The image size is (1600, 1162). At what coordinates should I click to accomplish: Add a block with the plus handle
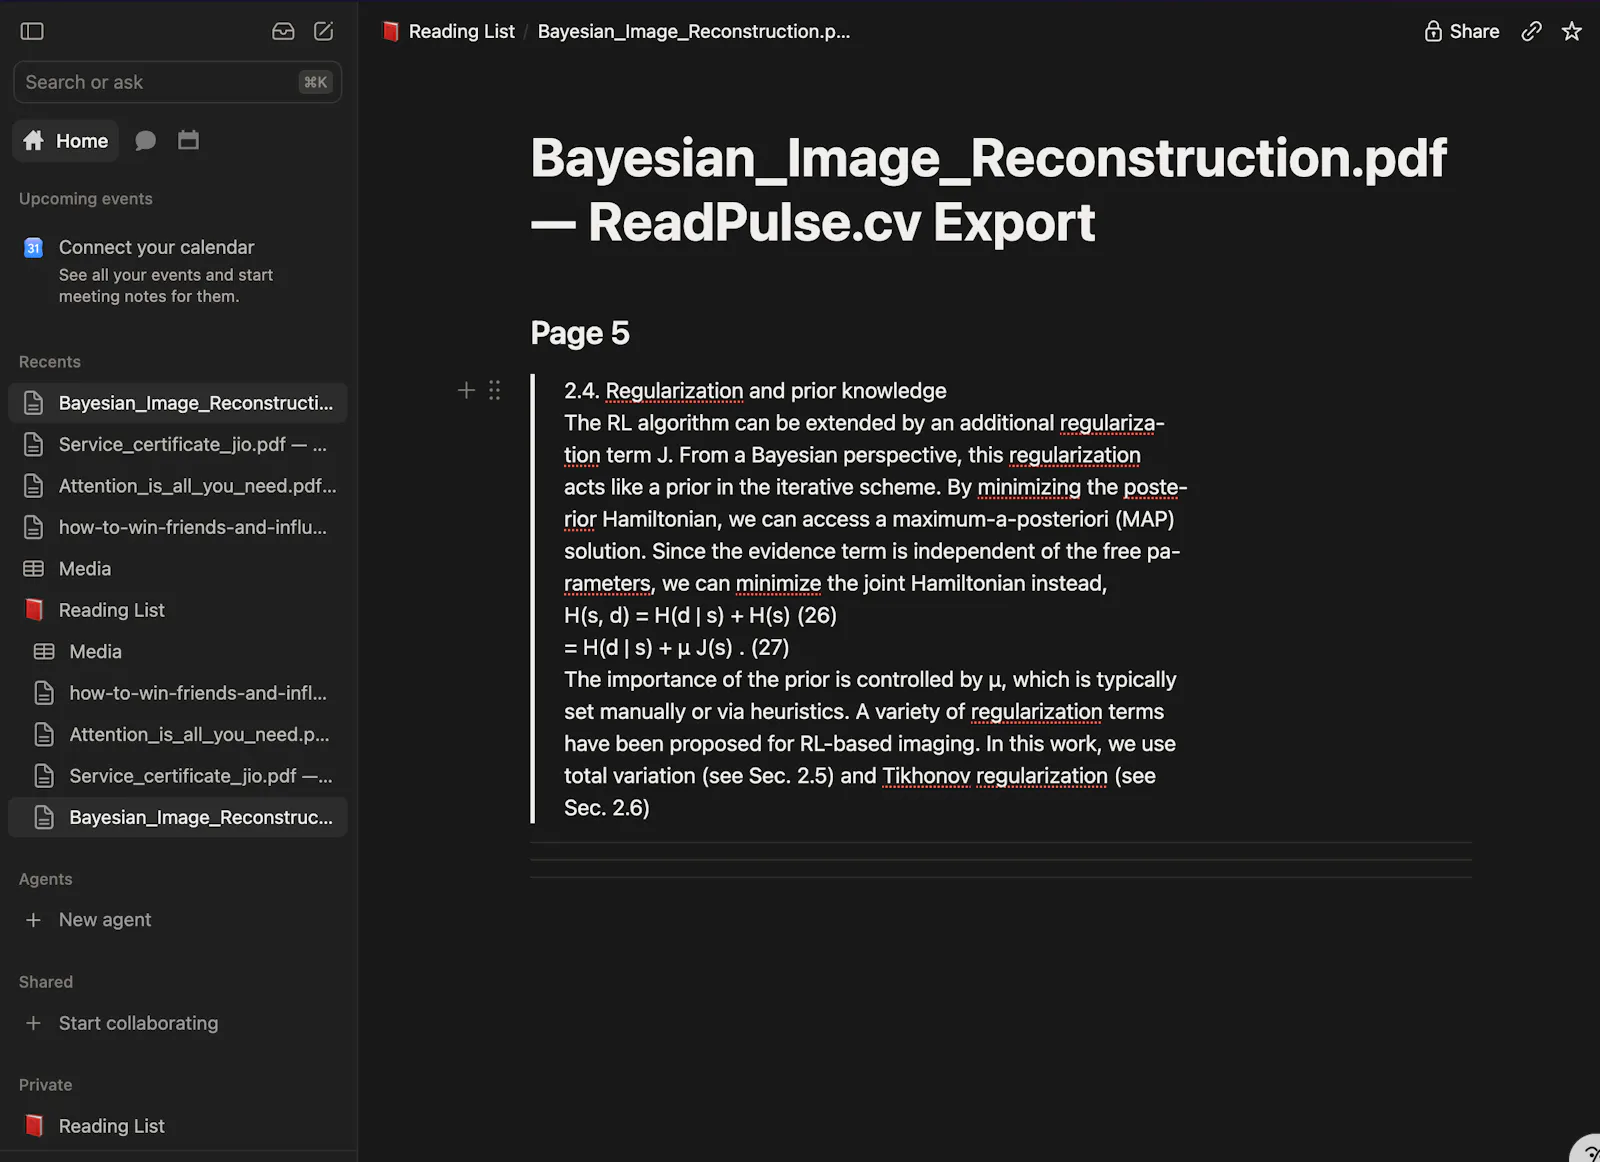(466, 390)
